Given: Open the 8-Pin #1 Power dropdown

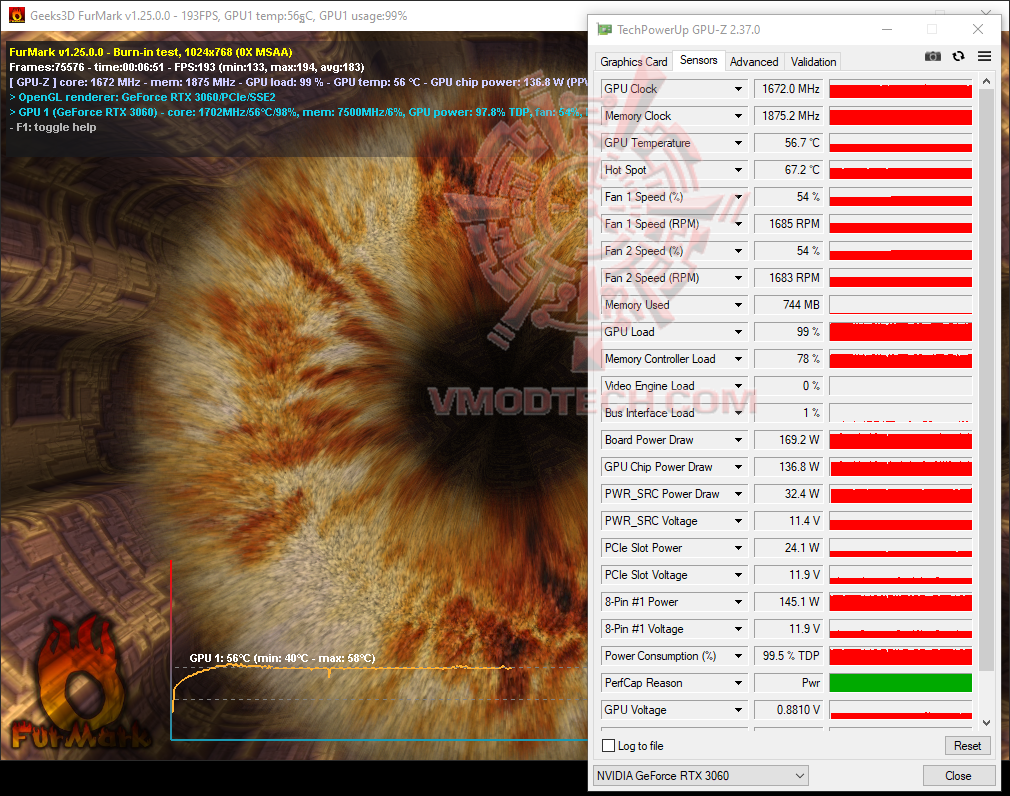Looking at the screenshot, I should 738,603.
